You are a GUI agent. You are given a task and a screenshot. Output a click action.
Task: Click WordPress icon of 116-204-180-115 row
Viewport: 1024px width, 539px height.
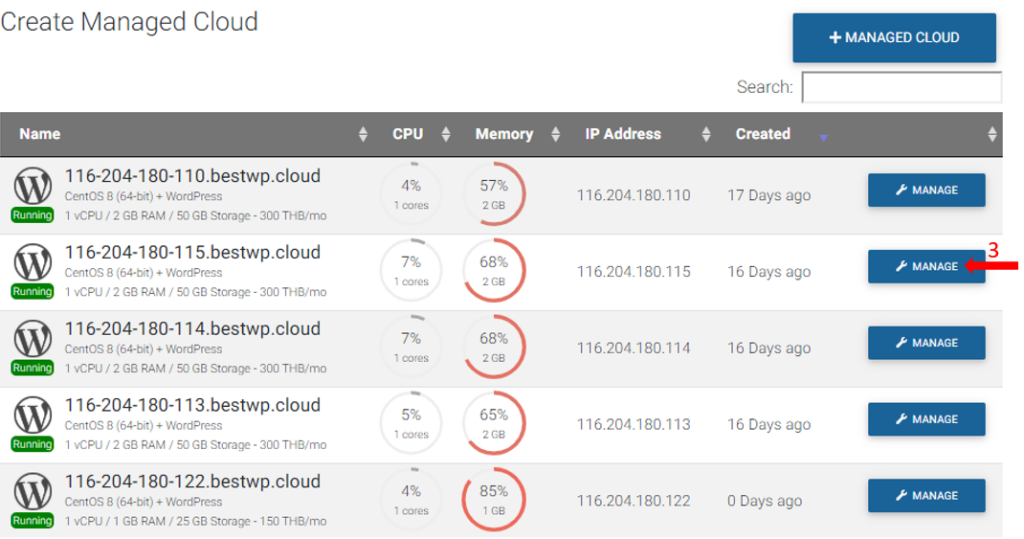[x=33, y=262]
